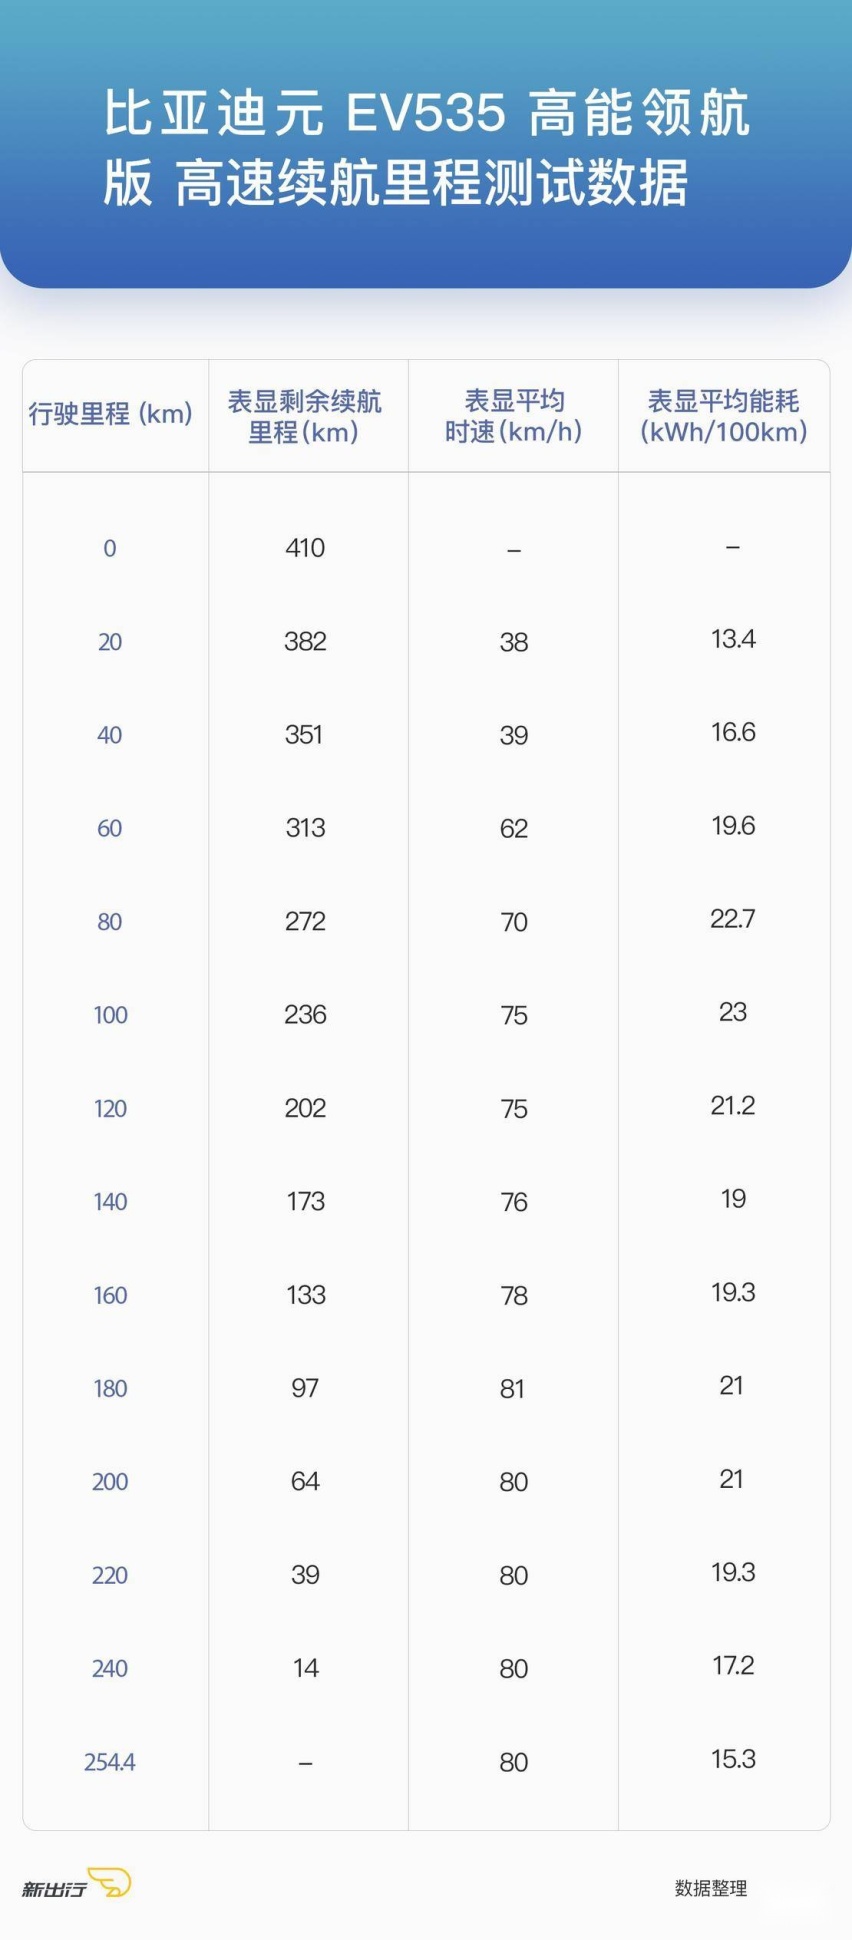Viewport: 852px width, 1940px height.
Task: Click the 382 remaining range value
Action: (305, 641)
